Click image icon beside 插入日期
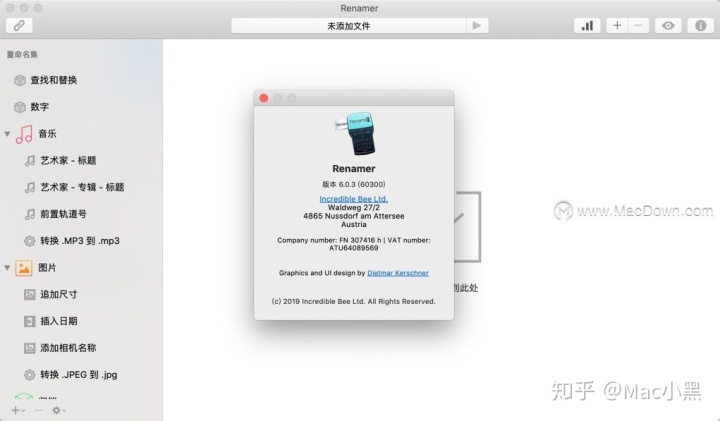This screenshot has height=421, width=720. click(x=29, y=321)
